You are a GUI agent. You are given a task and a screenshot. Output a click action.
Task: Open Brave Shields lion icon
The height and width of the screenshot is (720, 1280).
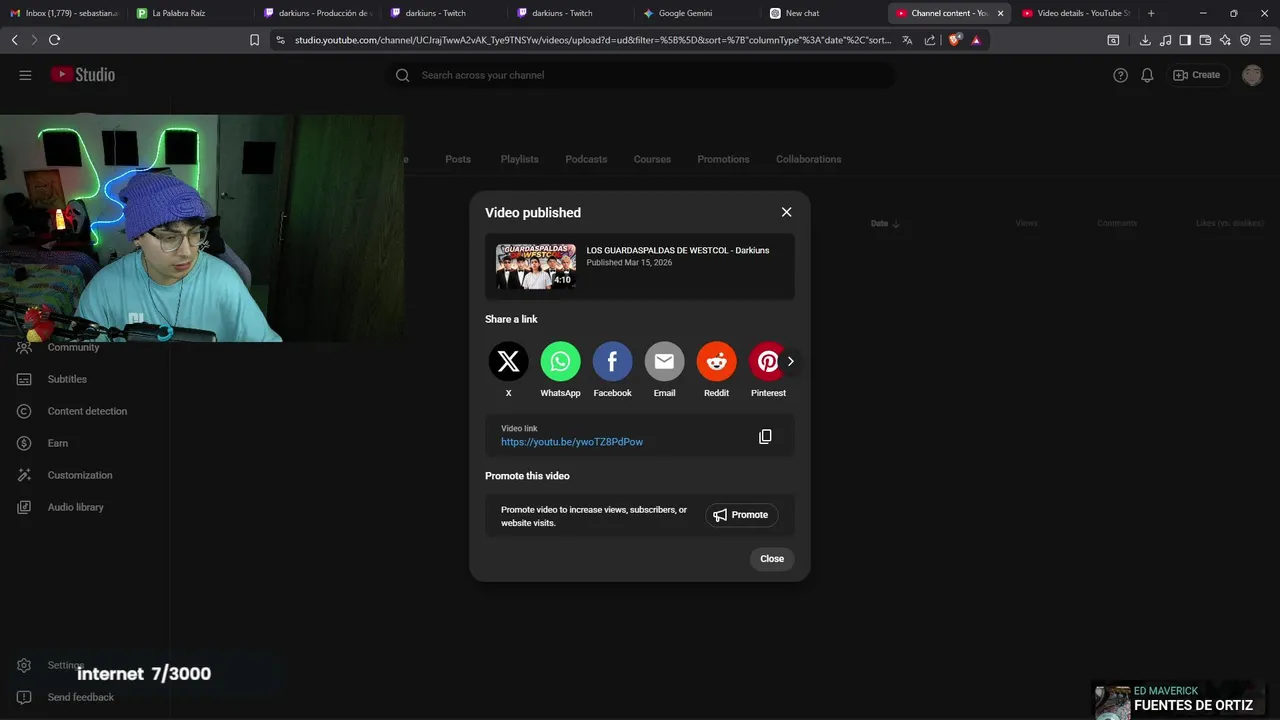(954, 40)
